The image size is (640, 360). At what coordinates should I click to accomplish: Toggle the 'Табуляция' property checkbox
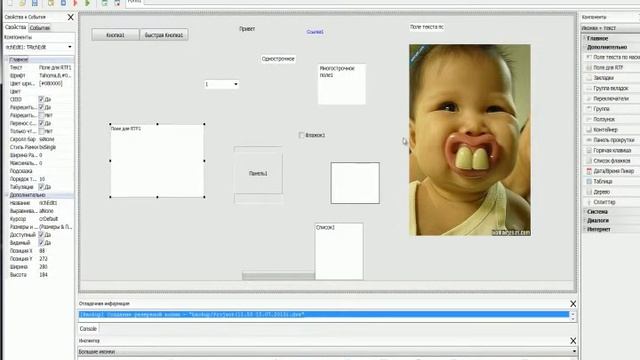41,187
